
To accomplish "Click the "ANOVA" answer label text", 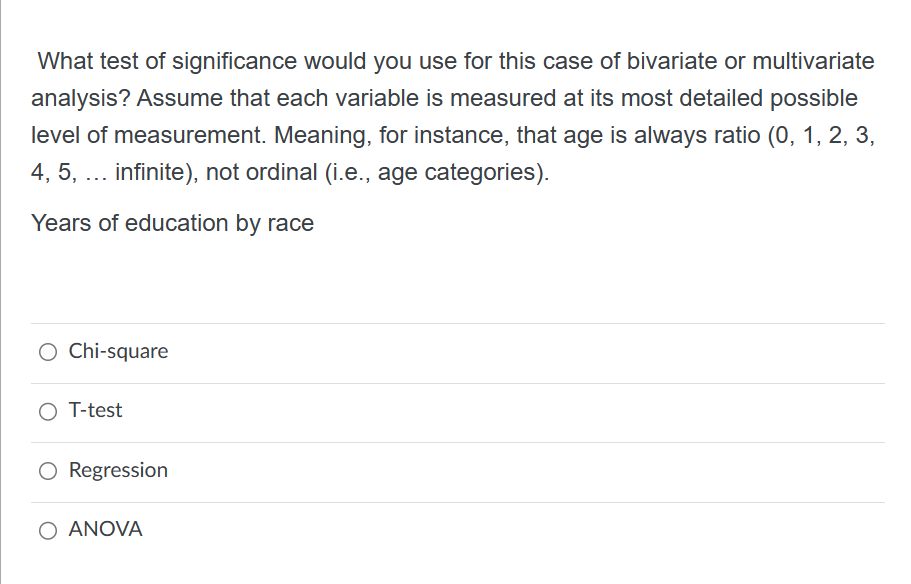I will click(106, 530).
